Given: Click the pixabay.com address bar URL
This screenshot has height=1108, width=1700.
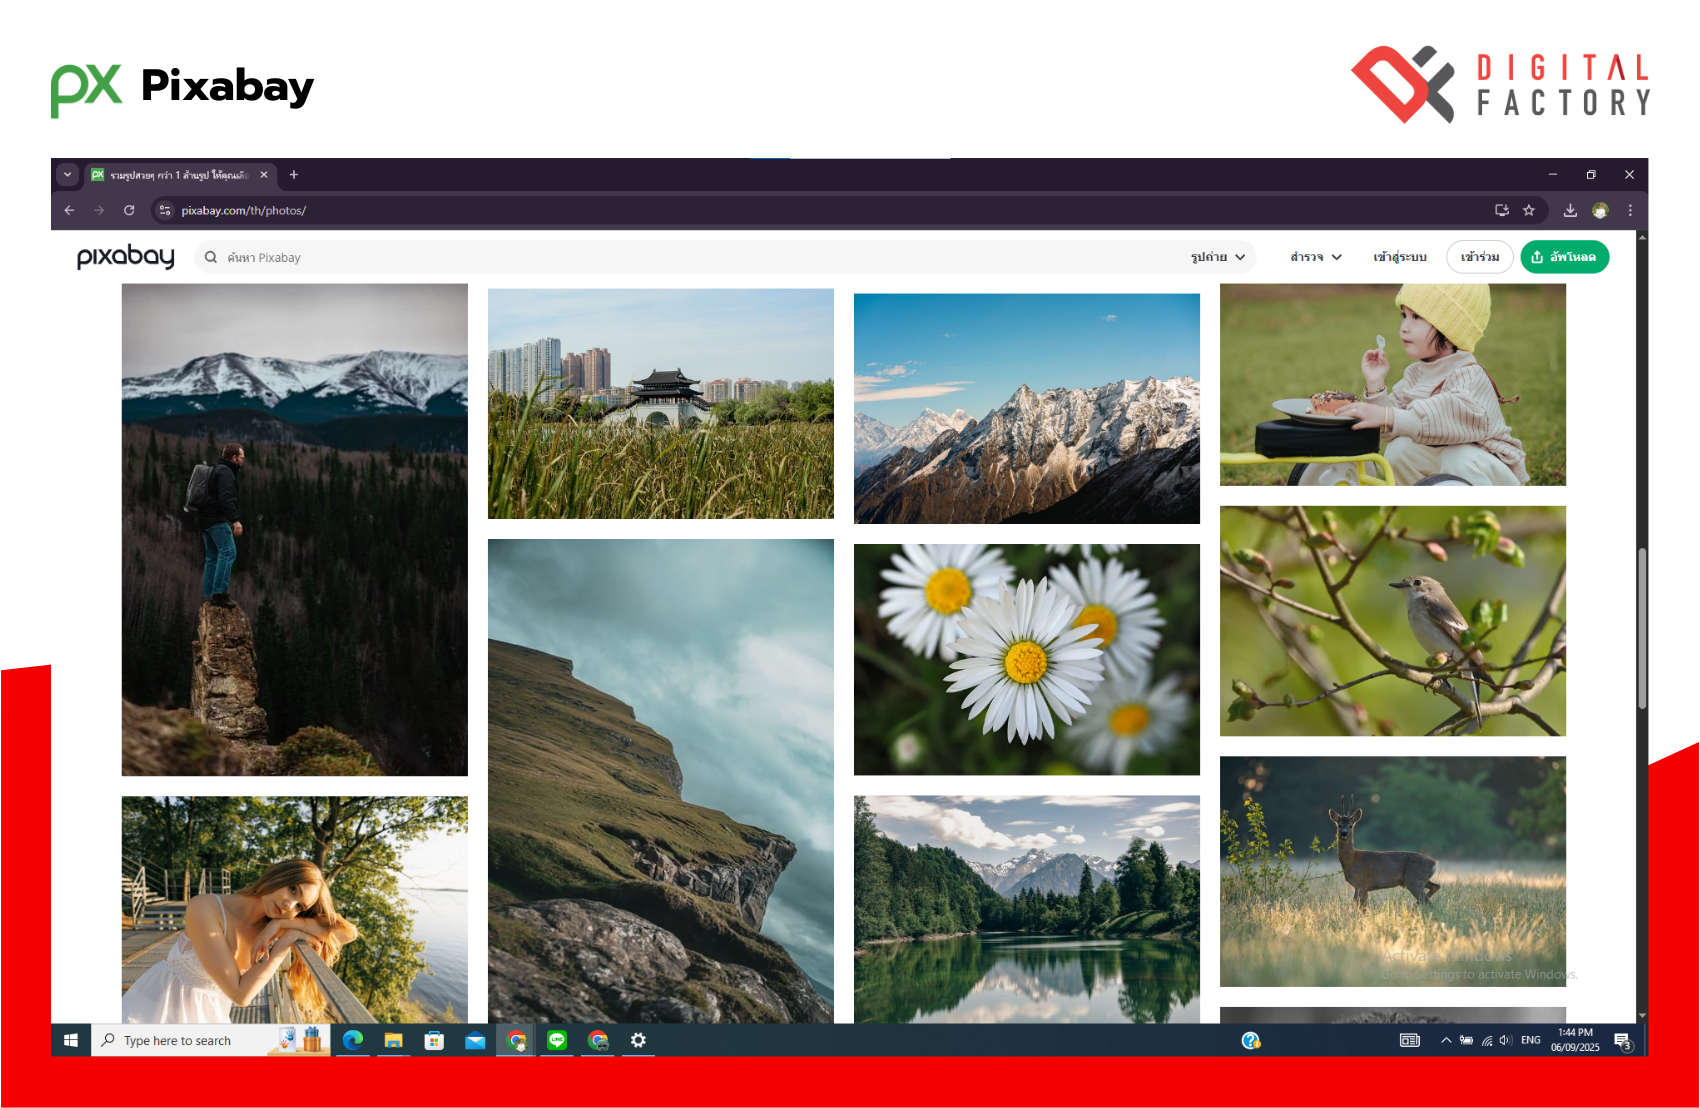Looking at the screenshot, I should click(244, 210).
